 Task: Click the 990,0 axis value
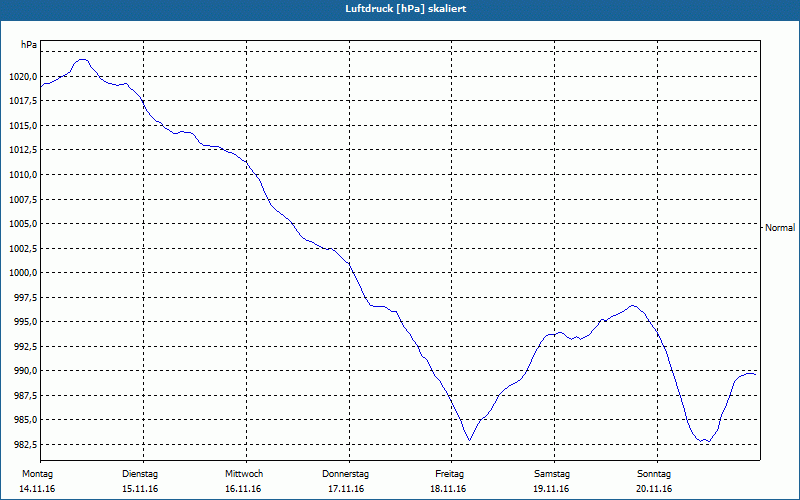[25, 370]
